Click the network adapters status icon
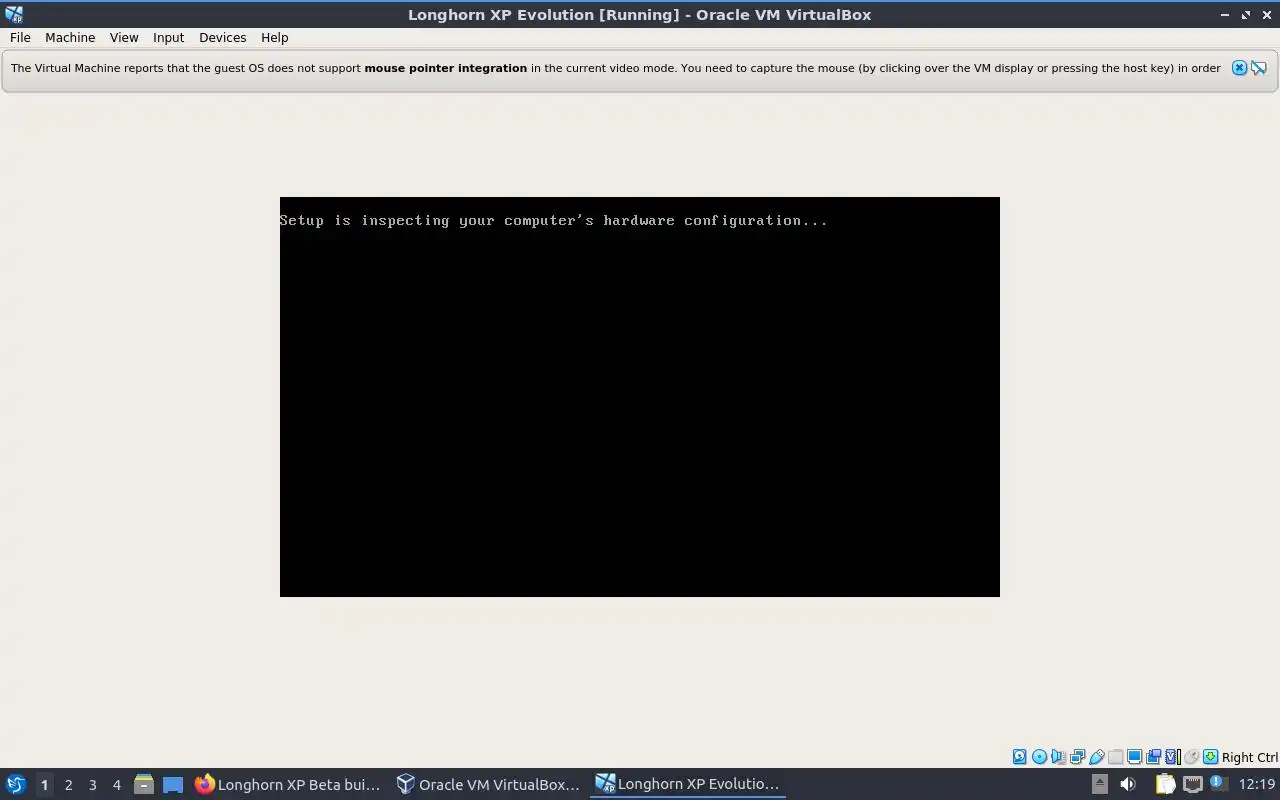Image resolution: width=1280 pixels, height=800 pixels. click(1077, 757)
